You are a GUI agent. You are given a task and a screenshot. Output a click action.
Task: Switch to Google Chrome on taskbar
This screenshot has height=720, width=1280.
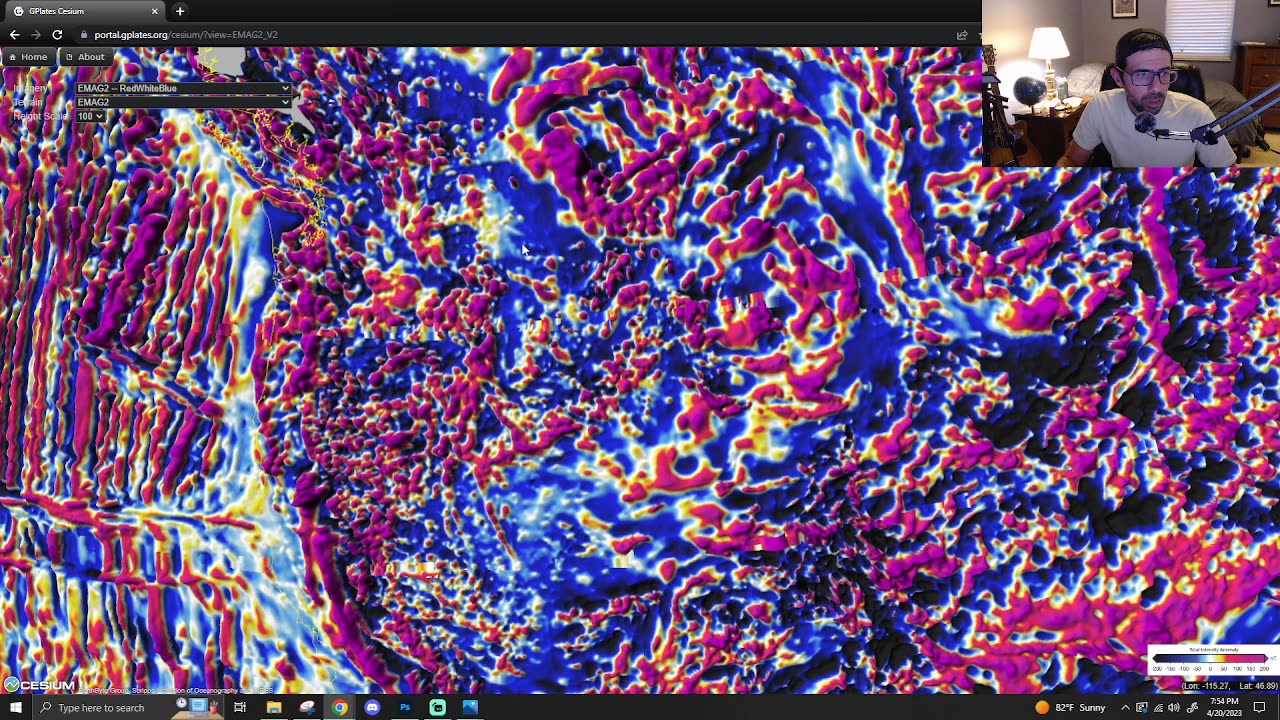point(340,708)
